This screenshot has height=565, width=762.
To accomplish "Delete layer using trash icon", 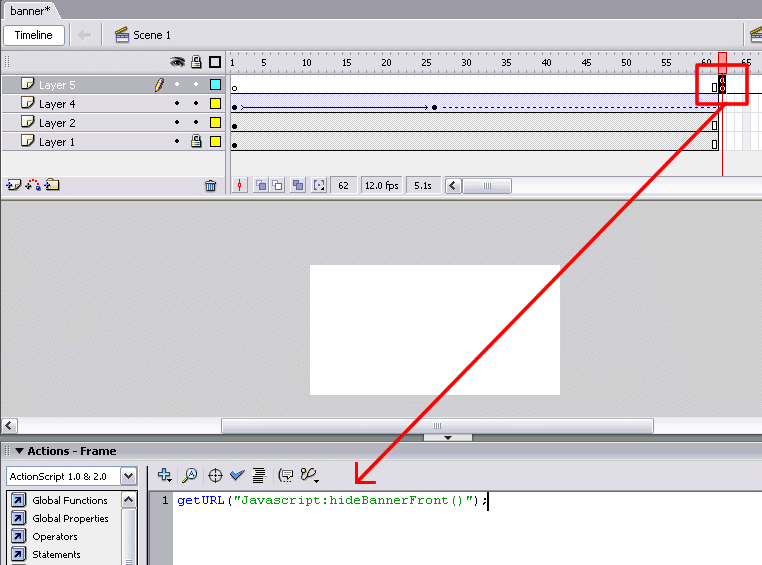I will point(210,185).
